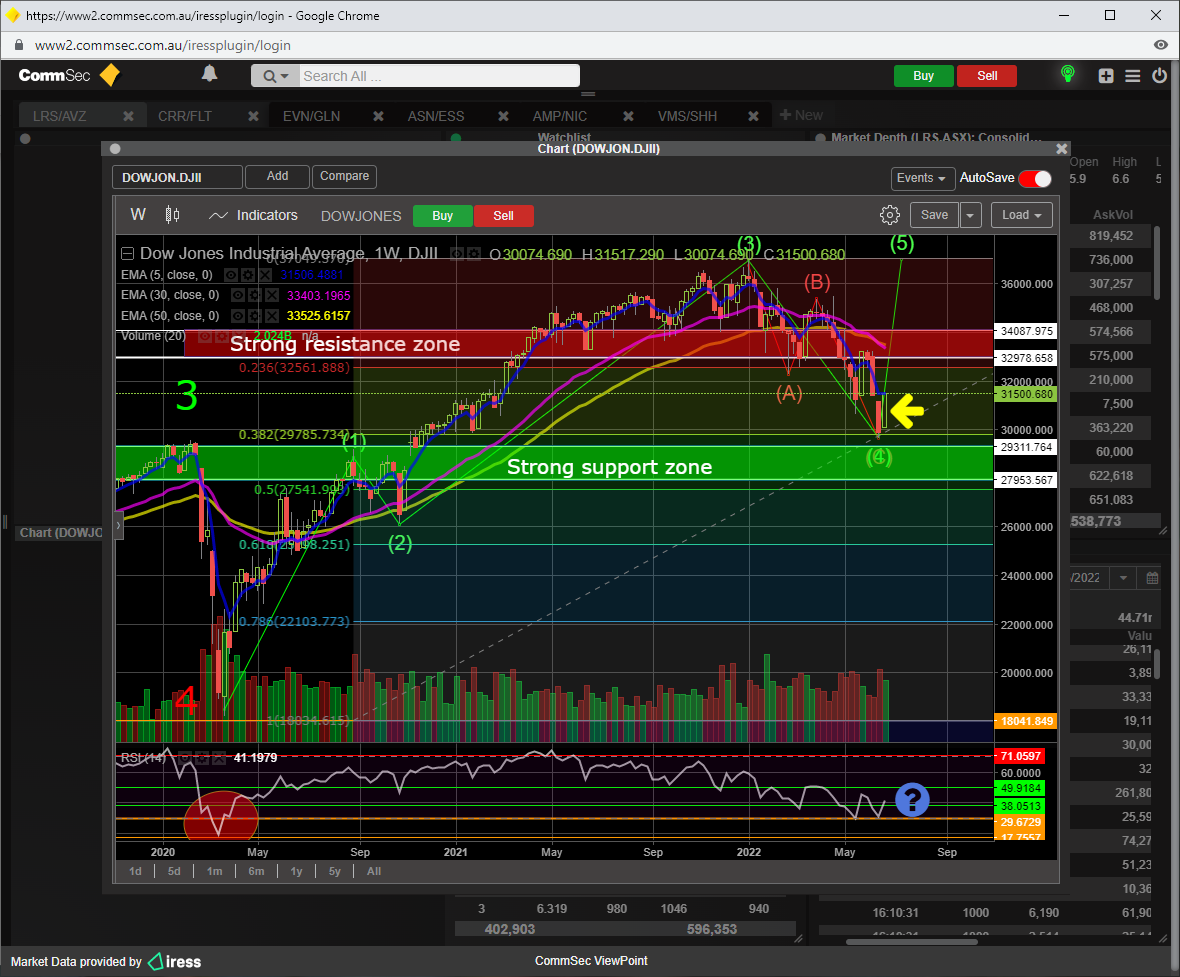Select the 6m time range
Viewport: 1180px width, 977px height.
coord(257,871)
